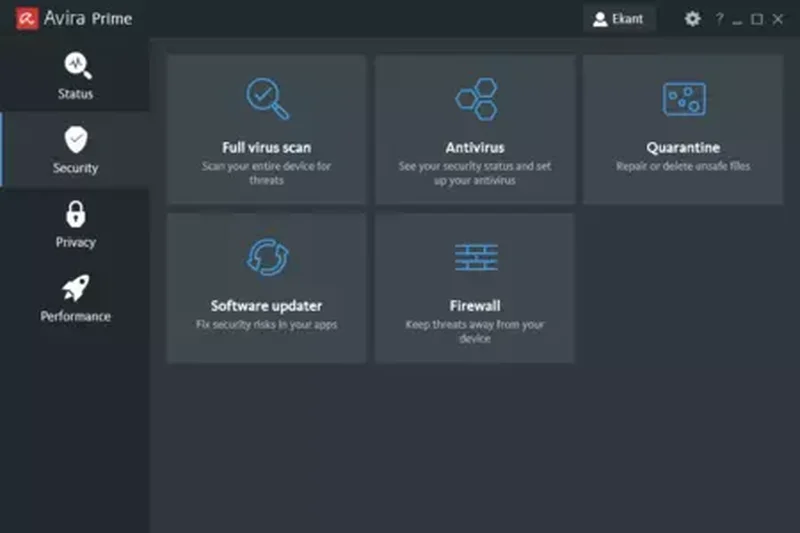Click the Software updater arrows icon

tap(267, 257)
